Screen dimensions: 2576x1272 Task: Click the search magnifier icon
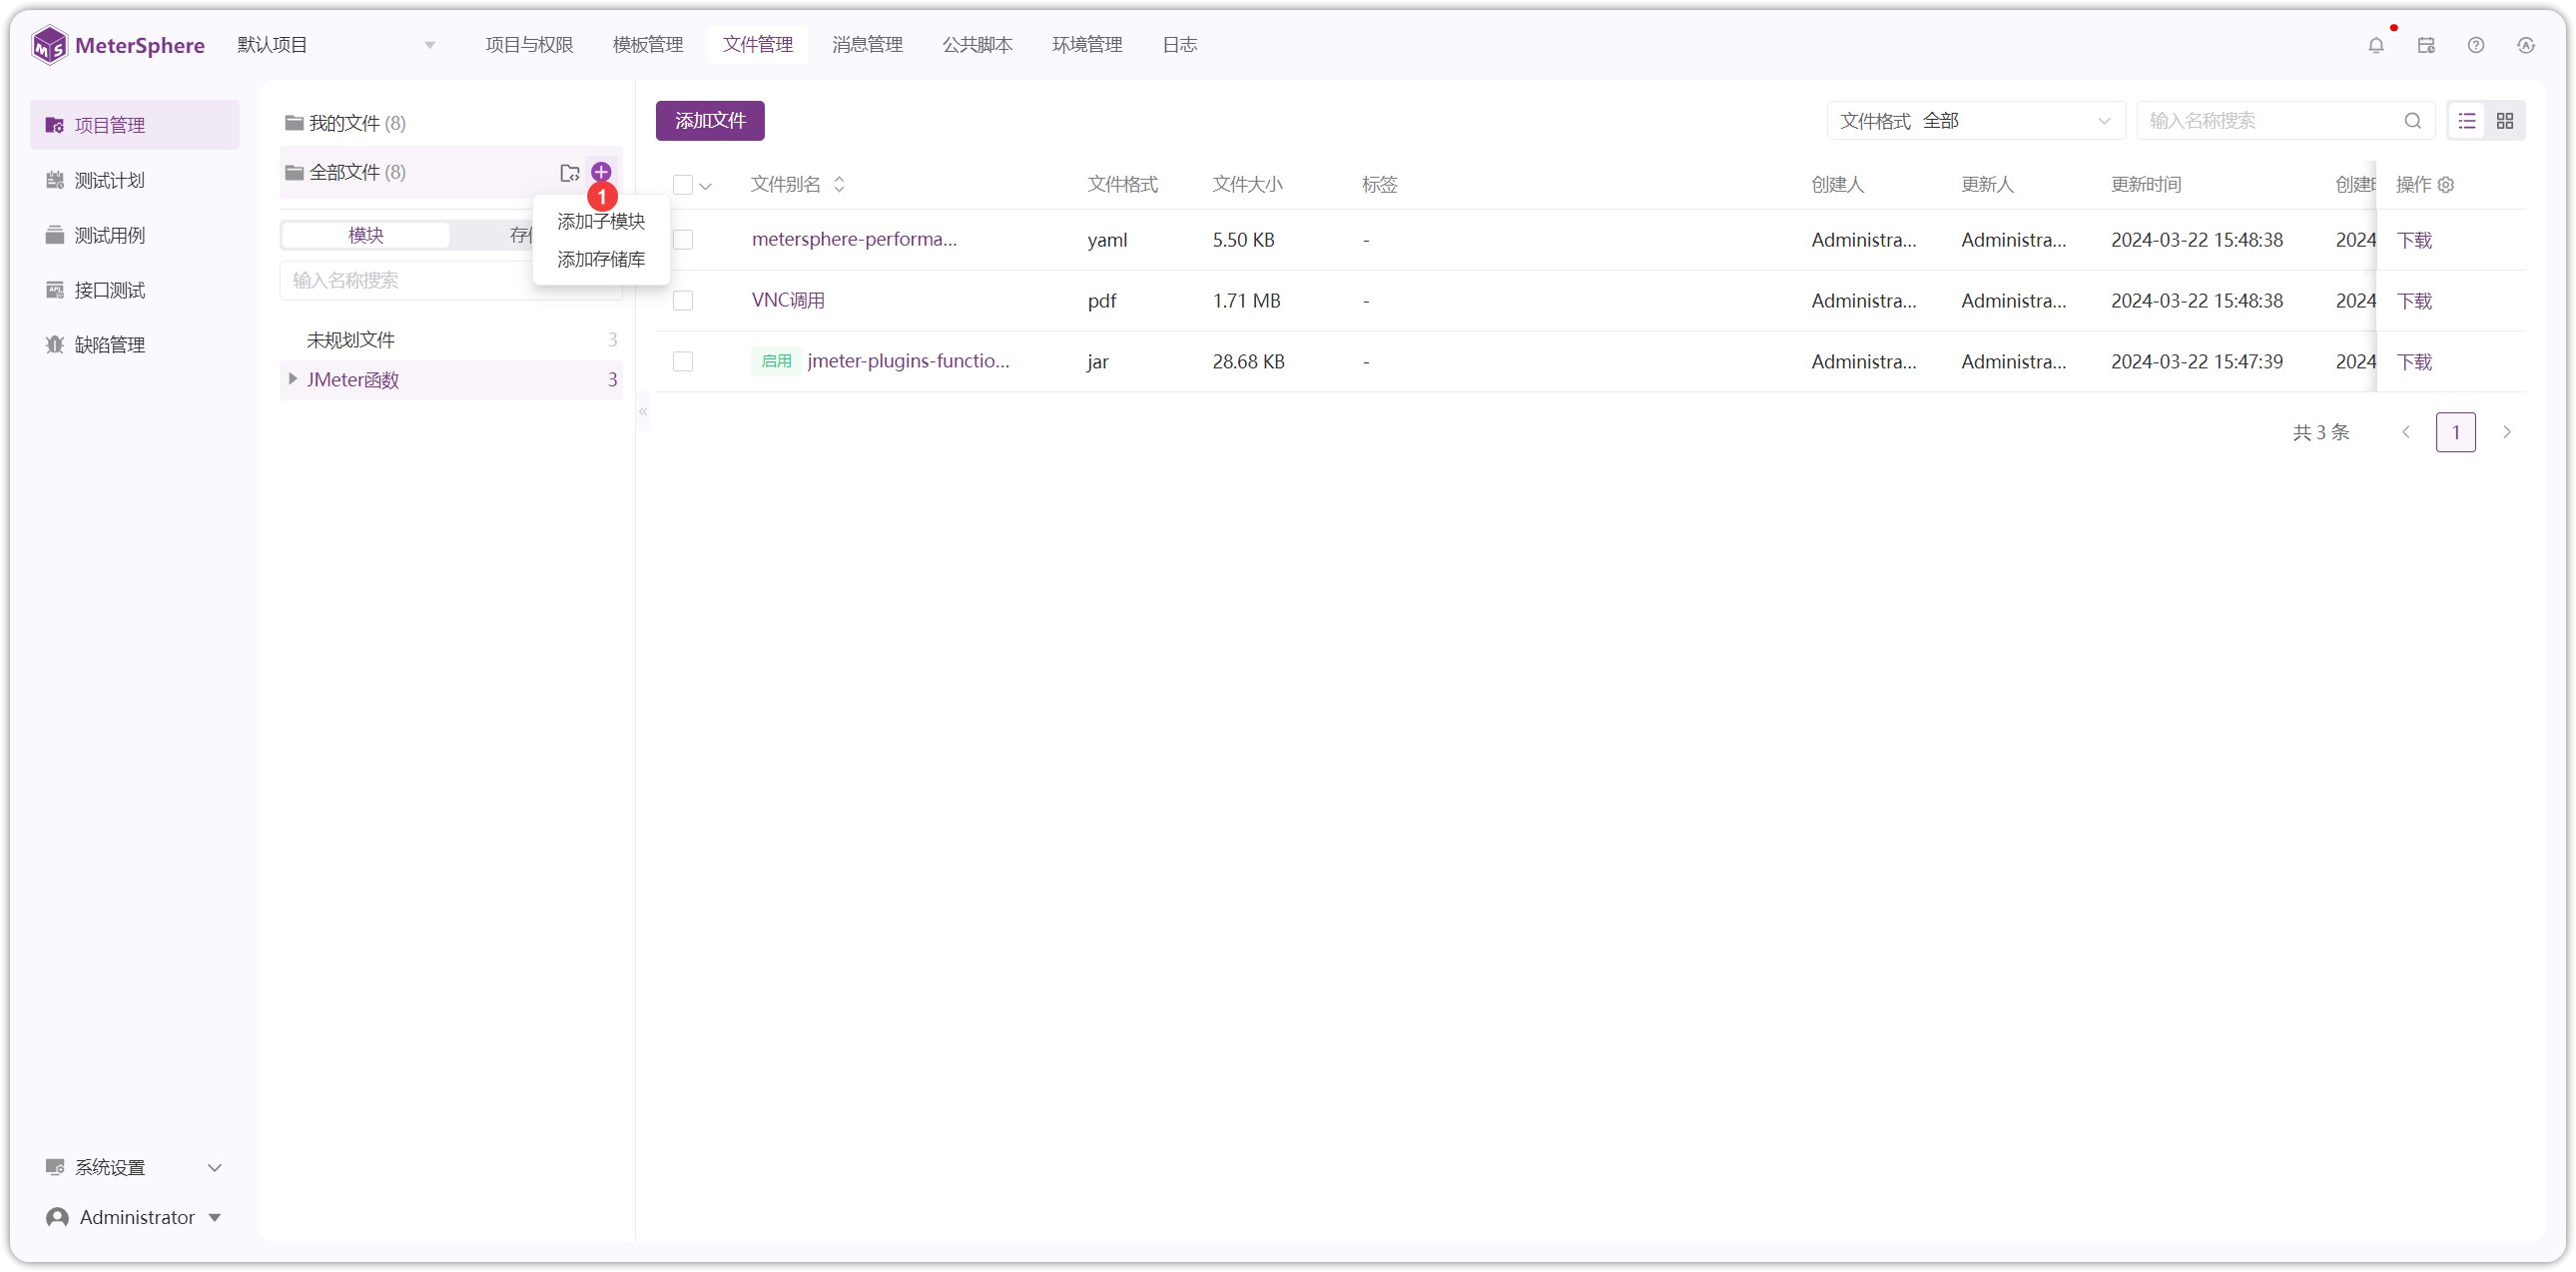click(2413, 121)
